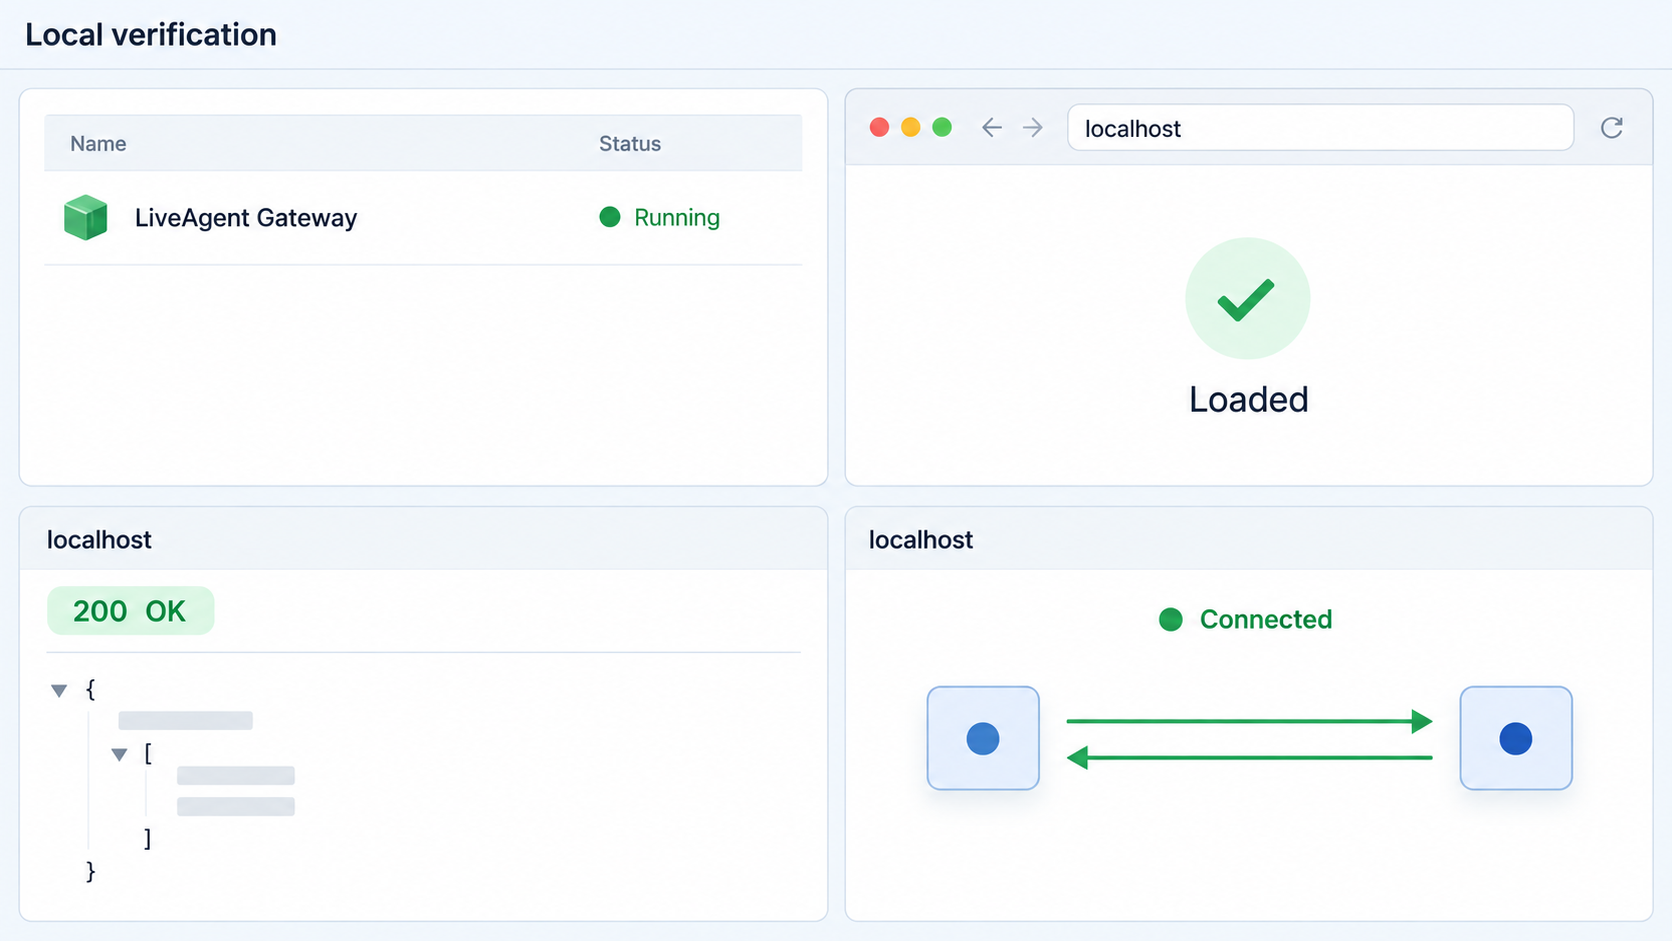Go back using the browser back arrow
The height and width of the screenshot is (941, 1672).
coord(991,128)
